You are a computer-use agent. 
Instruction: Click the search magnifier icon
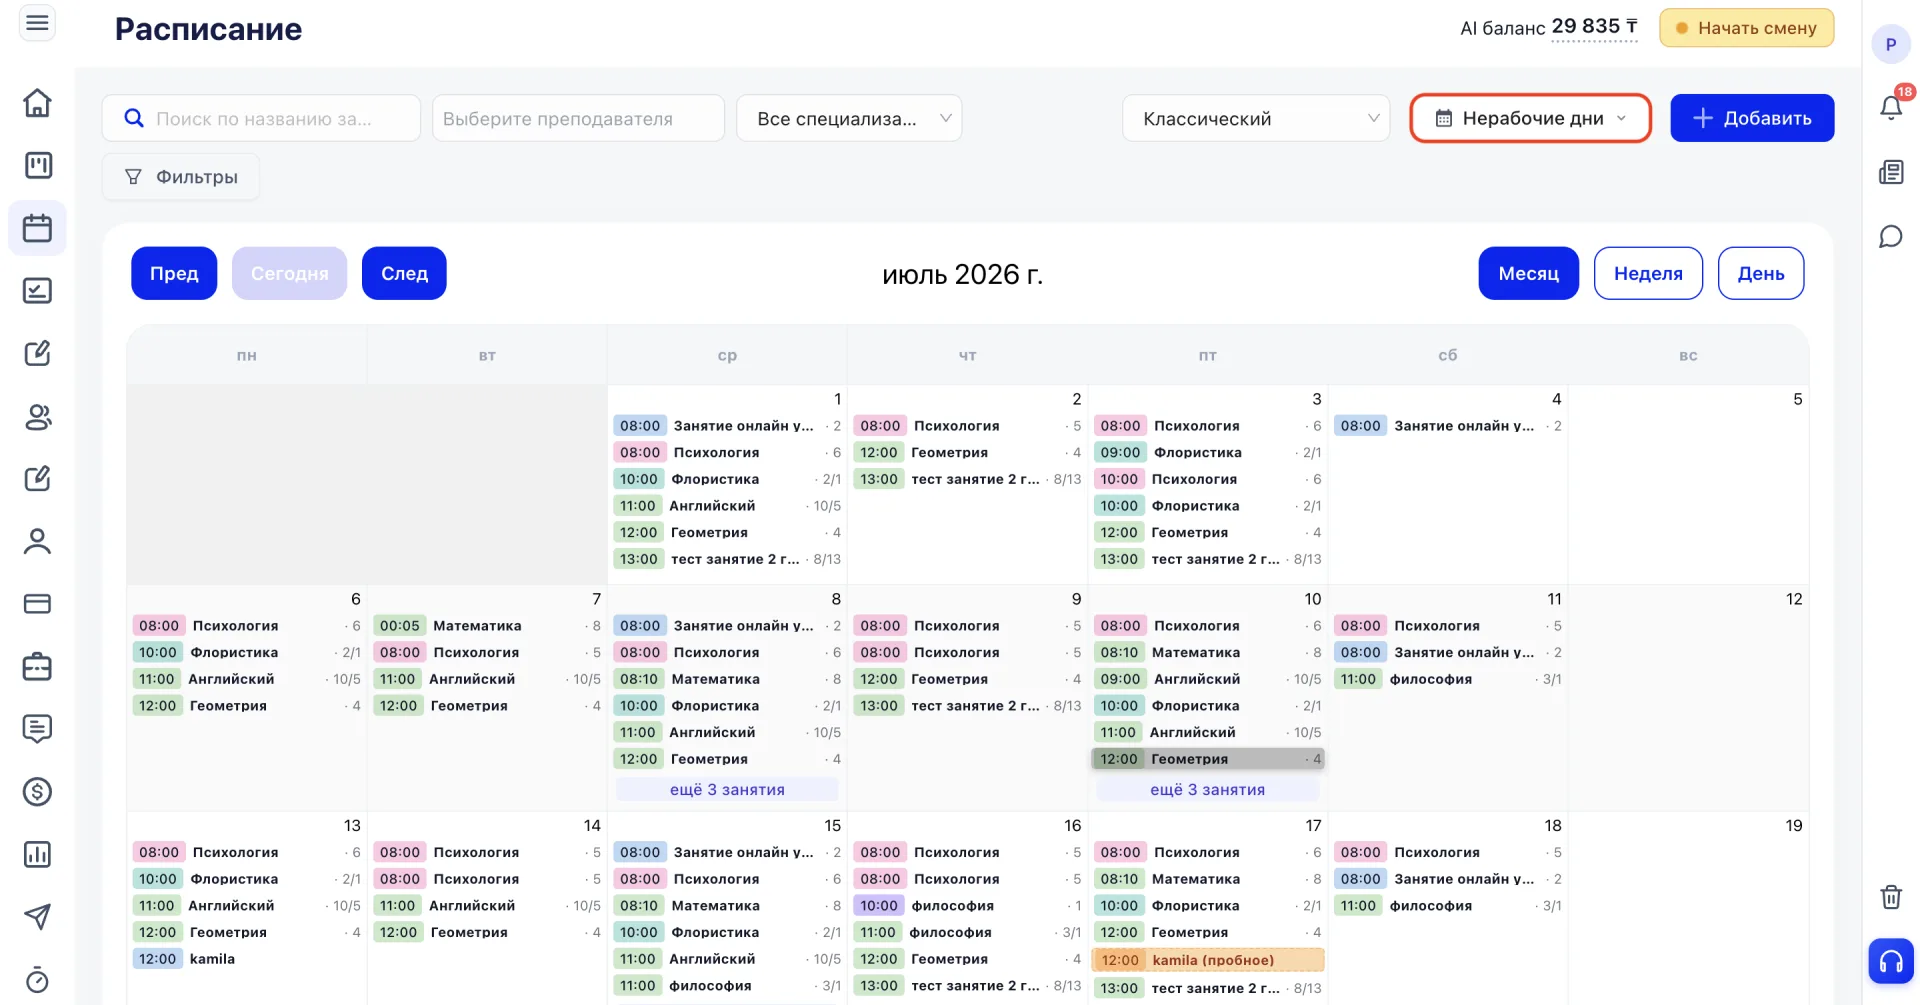[134, 118]
